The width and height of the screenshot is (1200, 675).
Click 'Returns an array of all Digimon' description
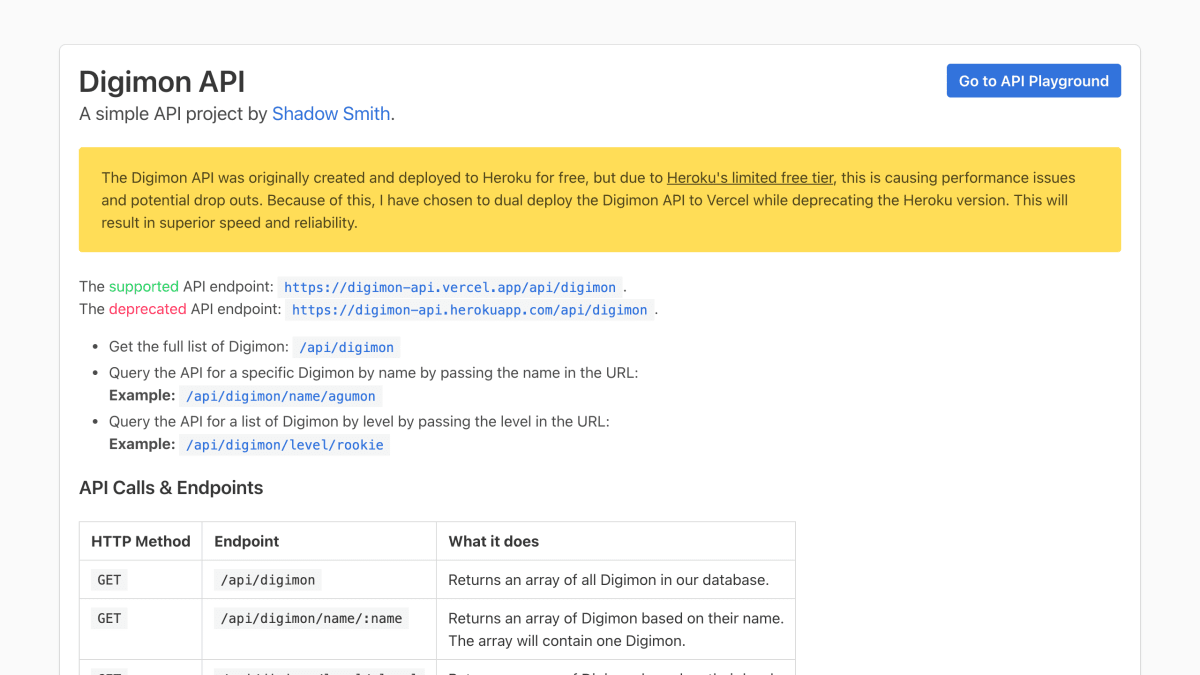click(x=608, y=580)
